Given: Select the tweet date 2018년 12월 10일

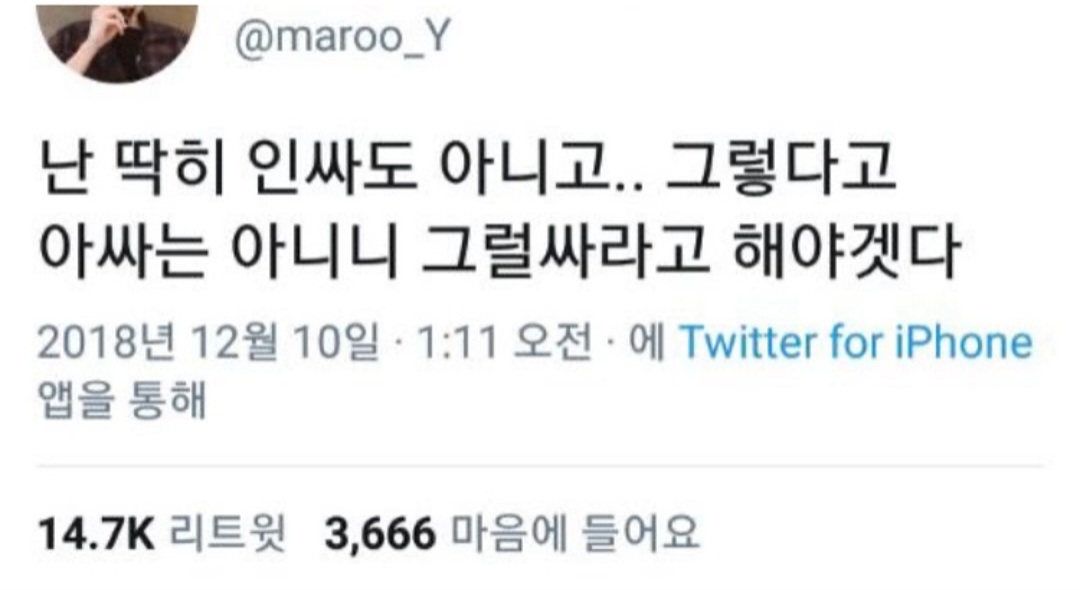Looking at the screenshot, I should 208,341.
